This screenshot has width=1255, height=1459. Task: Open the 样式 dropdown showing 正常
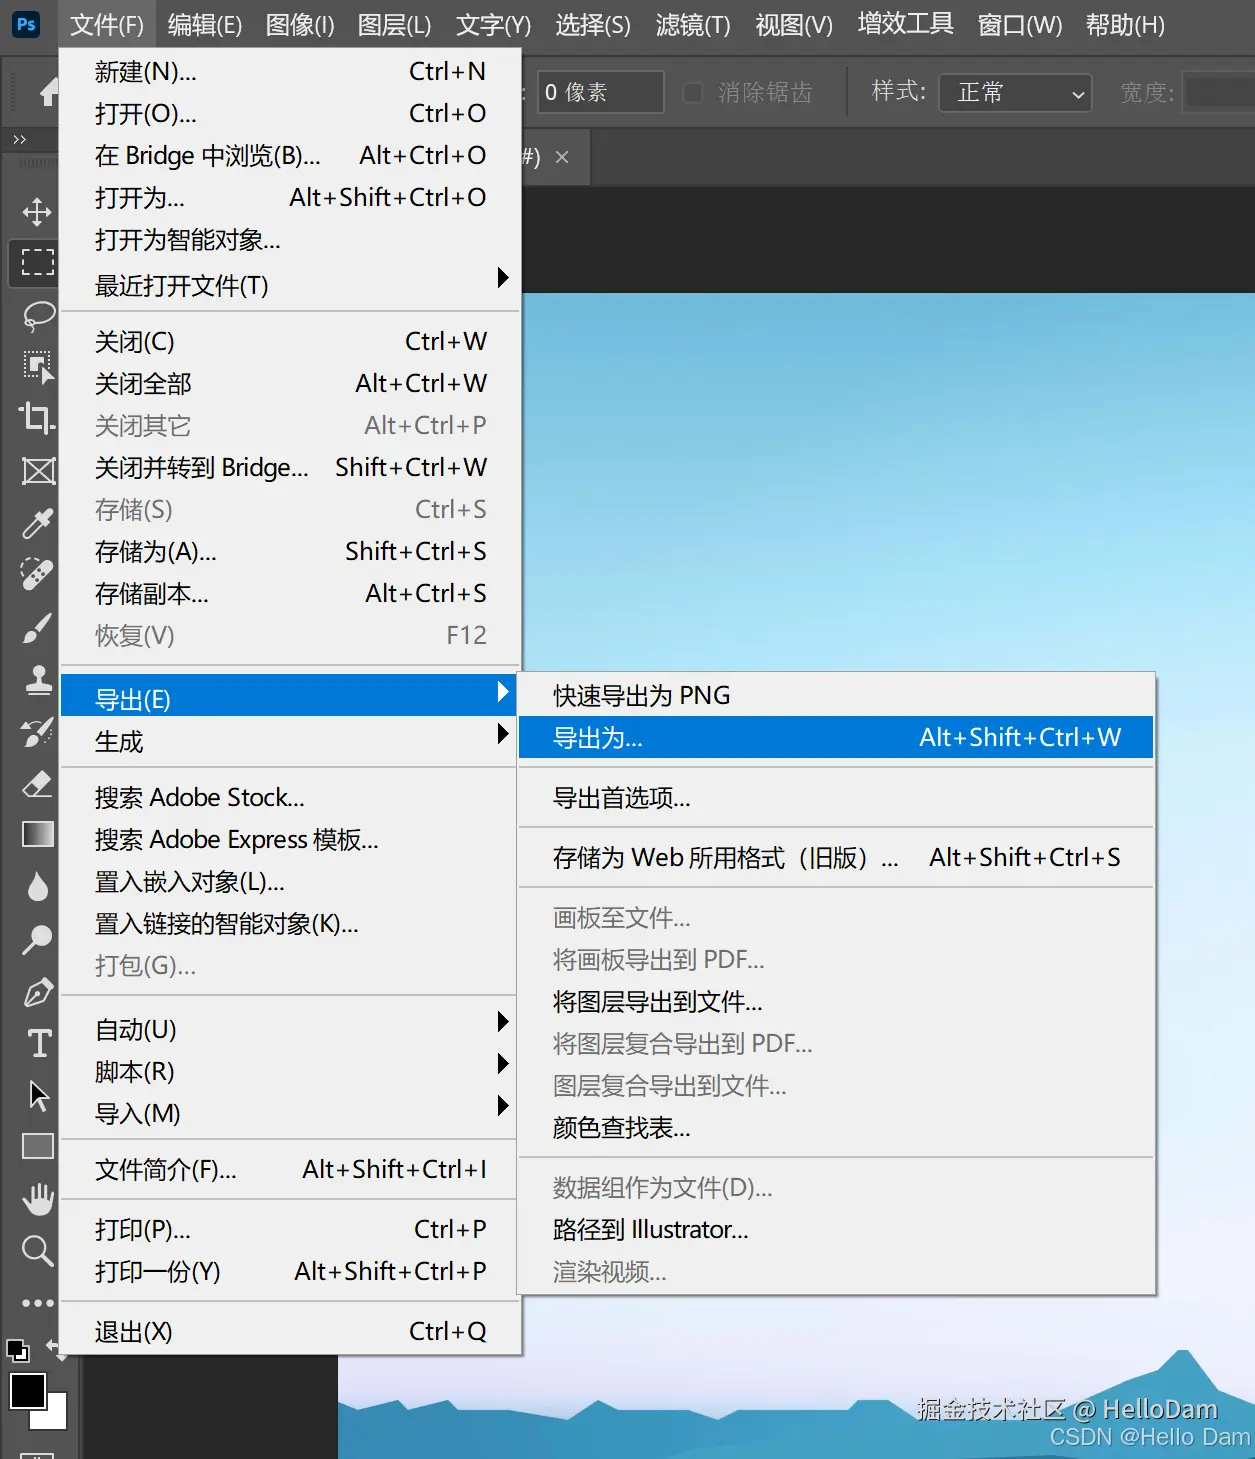coord(1014,92)
